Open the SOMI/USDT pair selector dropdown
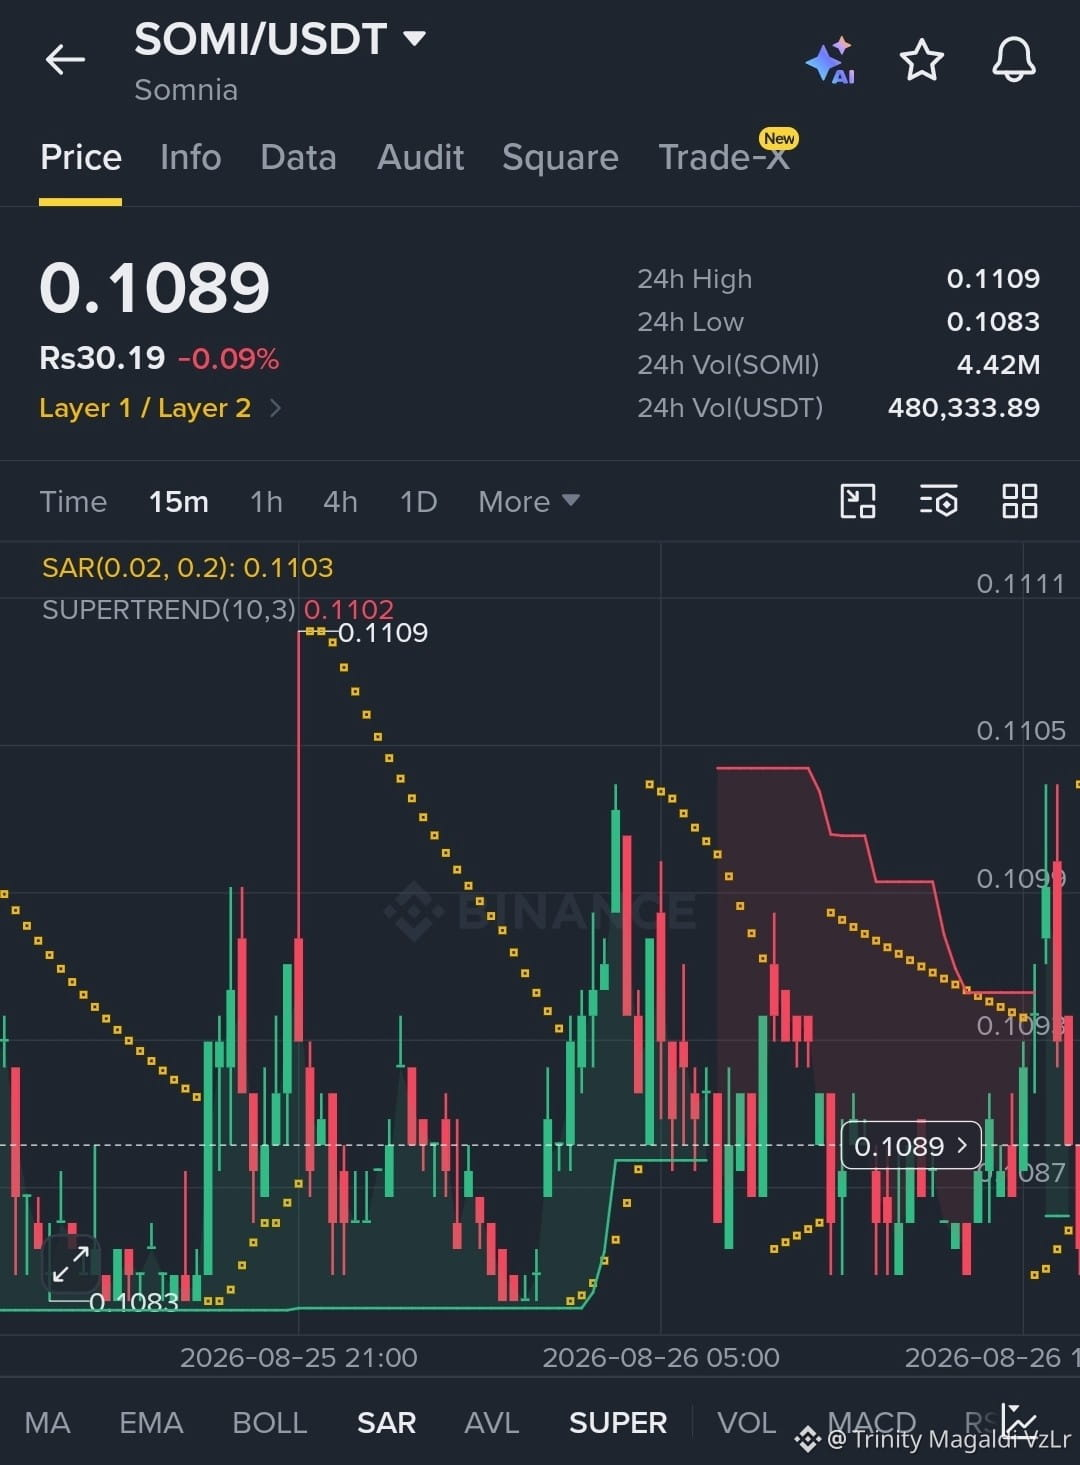Screen dimensions: 1080x1465 281,39
